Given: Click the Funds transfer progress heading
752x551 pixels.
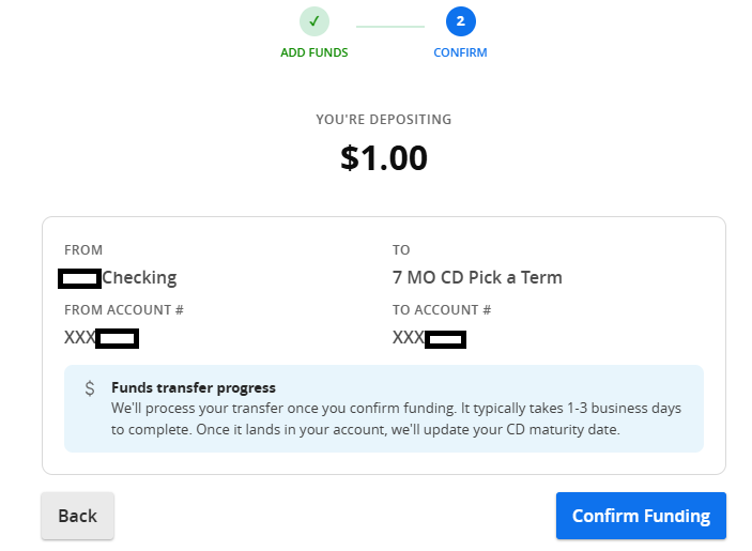Looking at the screenshot, I should click(x=193, y=387).
